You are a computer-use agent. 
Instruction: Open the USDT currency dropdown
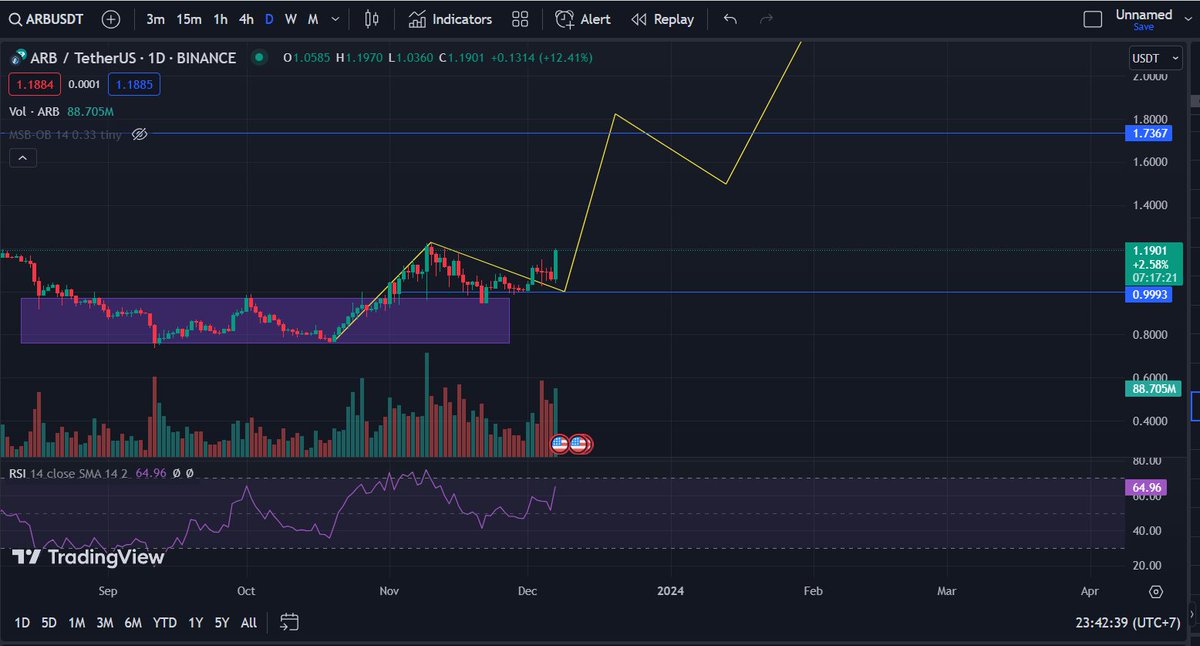point(1154,58)
